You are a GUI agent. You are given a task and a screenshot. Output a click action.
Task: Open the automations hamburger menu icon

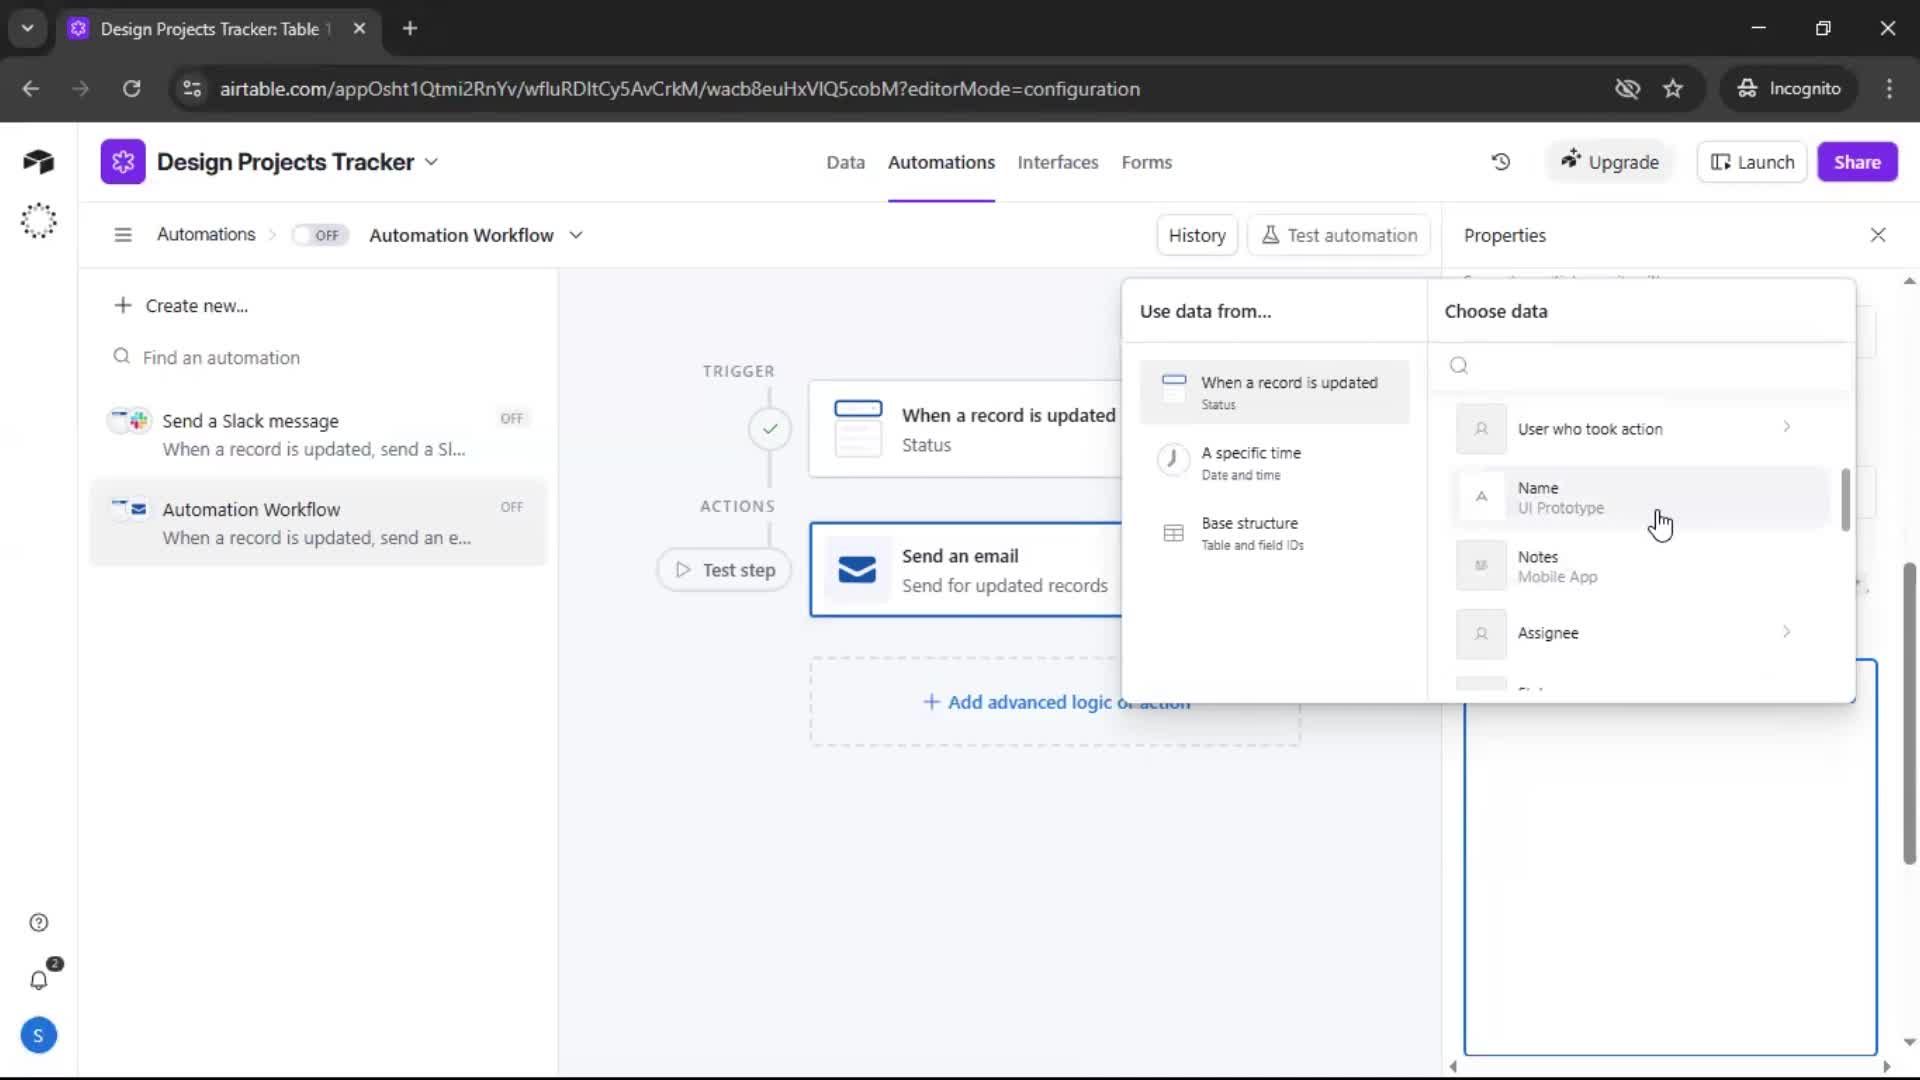point(123,235)
